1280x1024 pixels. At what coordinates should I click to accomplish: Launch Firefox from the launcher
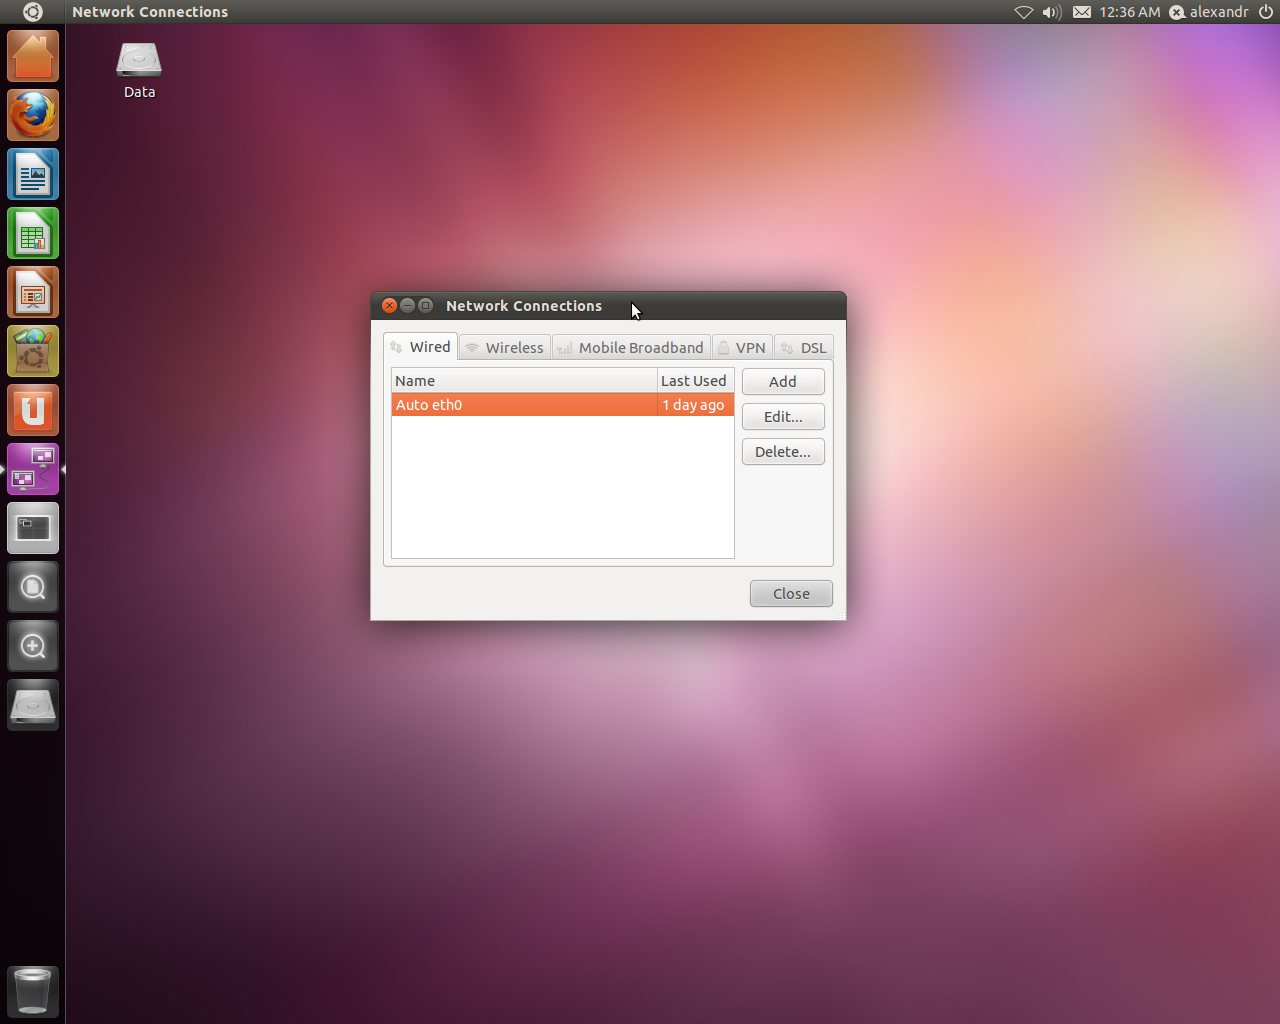33,116
